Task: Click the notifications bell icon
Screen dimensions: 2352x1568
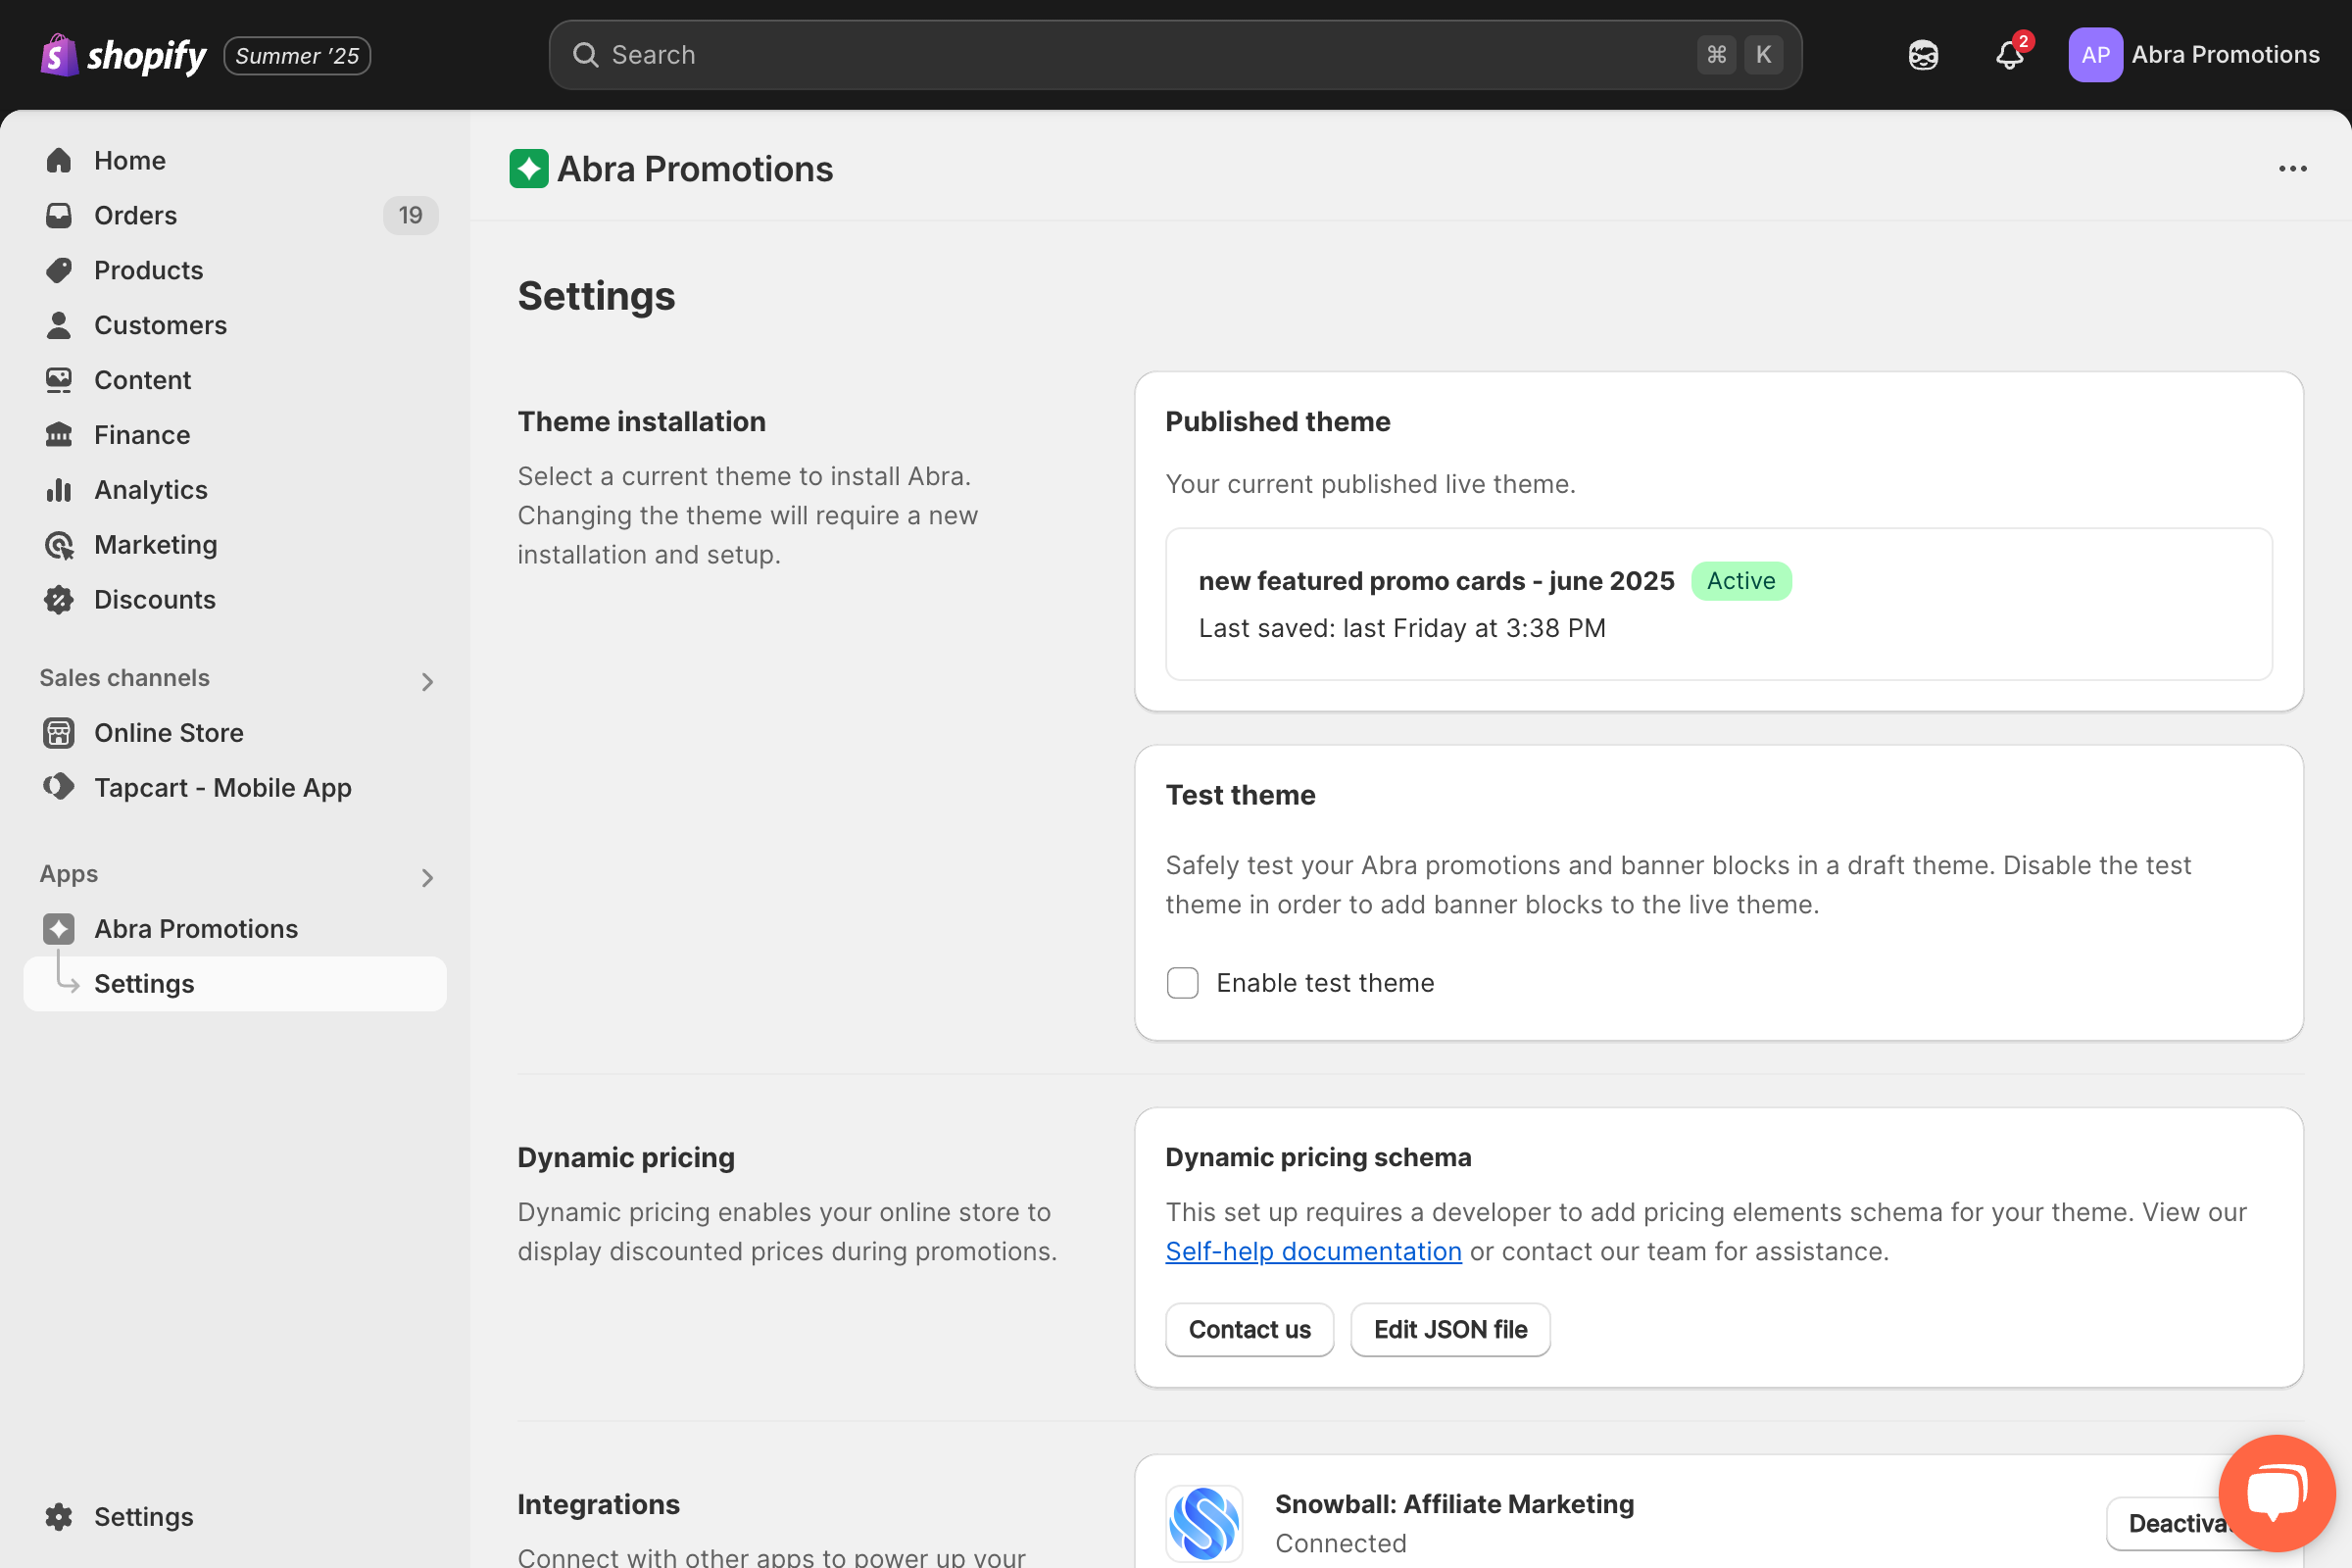Action: pos(2009,55)
